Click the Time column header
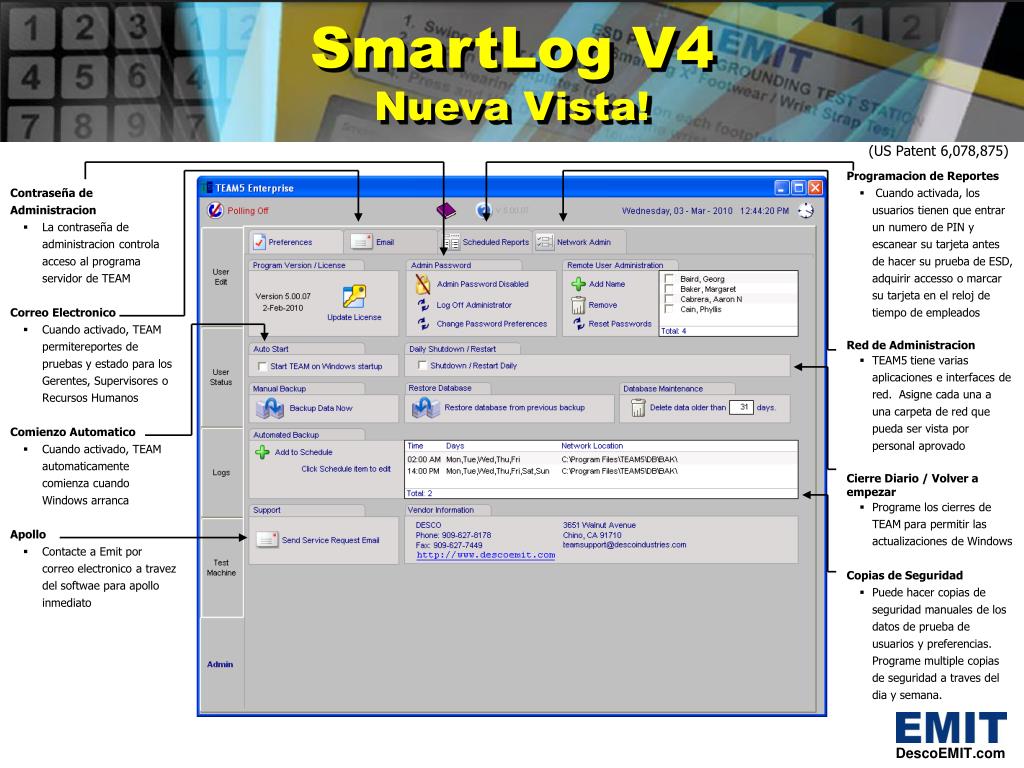The width and height of the screenshot is (1024, 768). pyautogui.click(x=415, y=446)
